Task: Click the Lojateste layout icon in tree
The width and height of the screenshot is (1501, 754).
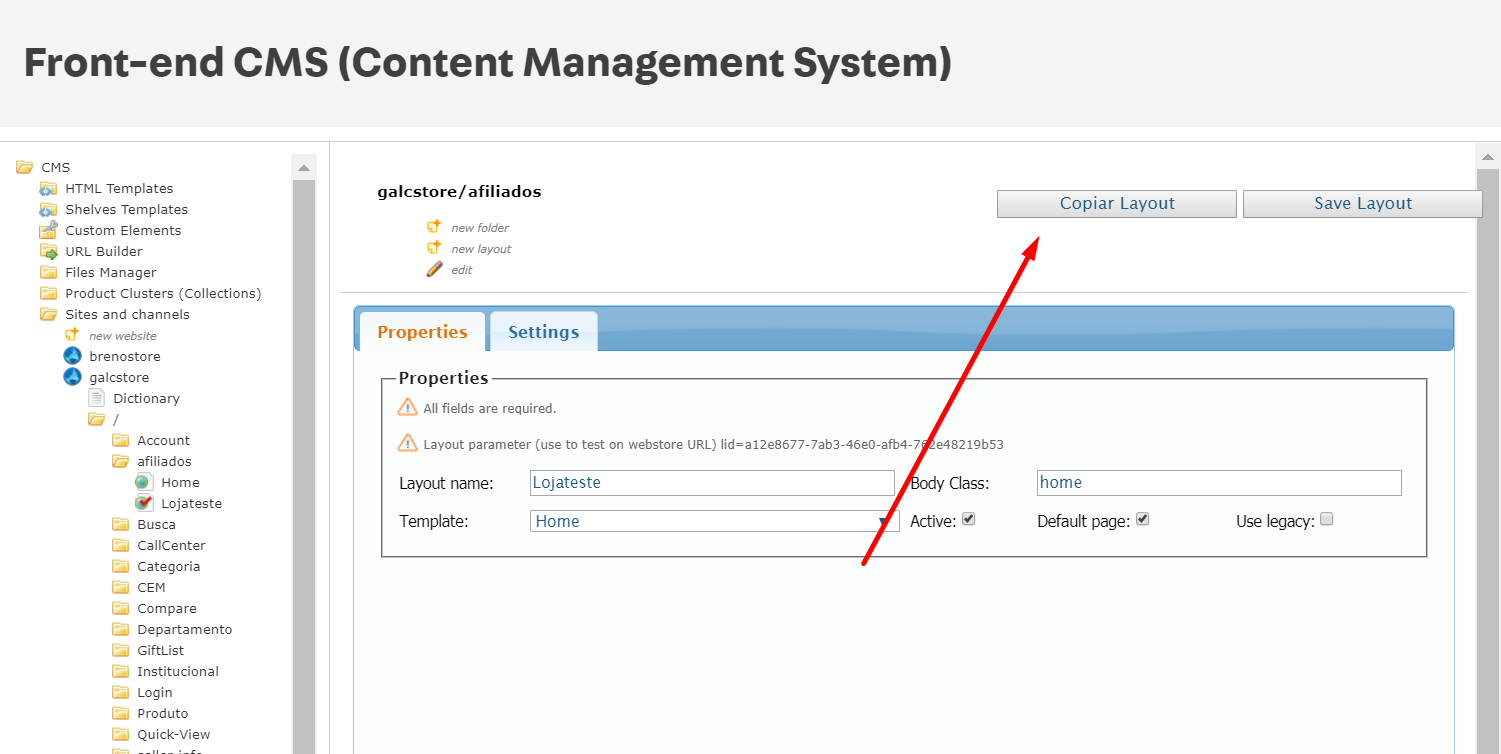Action: [144, 503]
